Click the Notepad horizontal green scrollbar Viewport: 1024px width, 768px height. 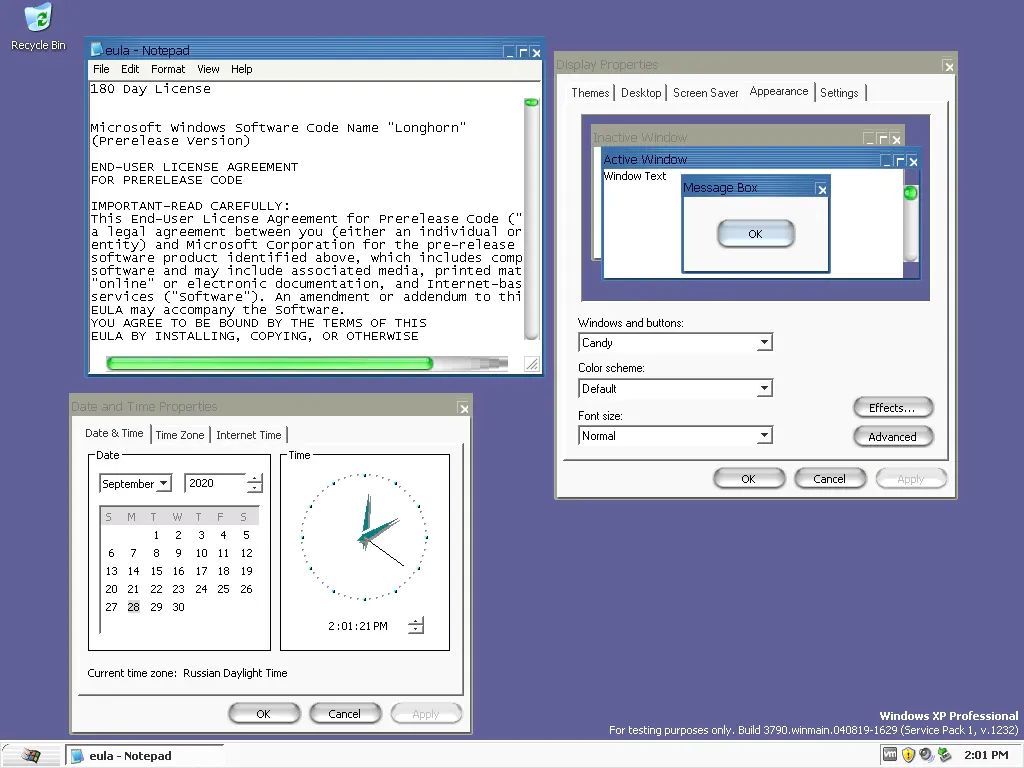coord(269,364)
